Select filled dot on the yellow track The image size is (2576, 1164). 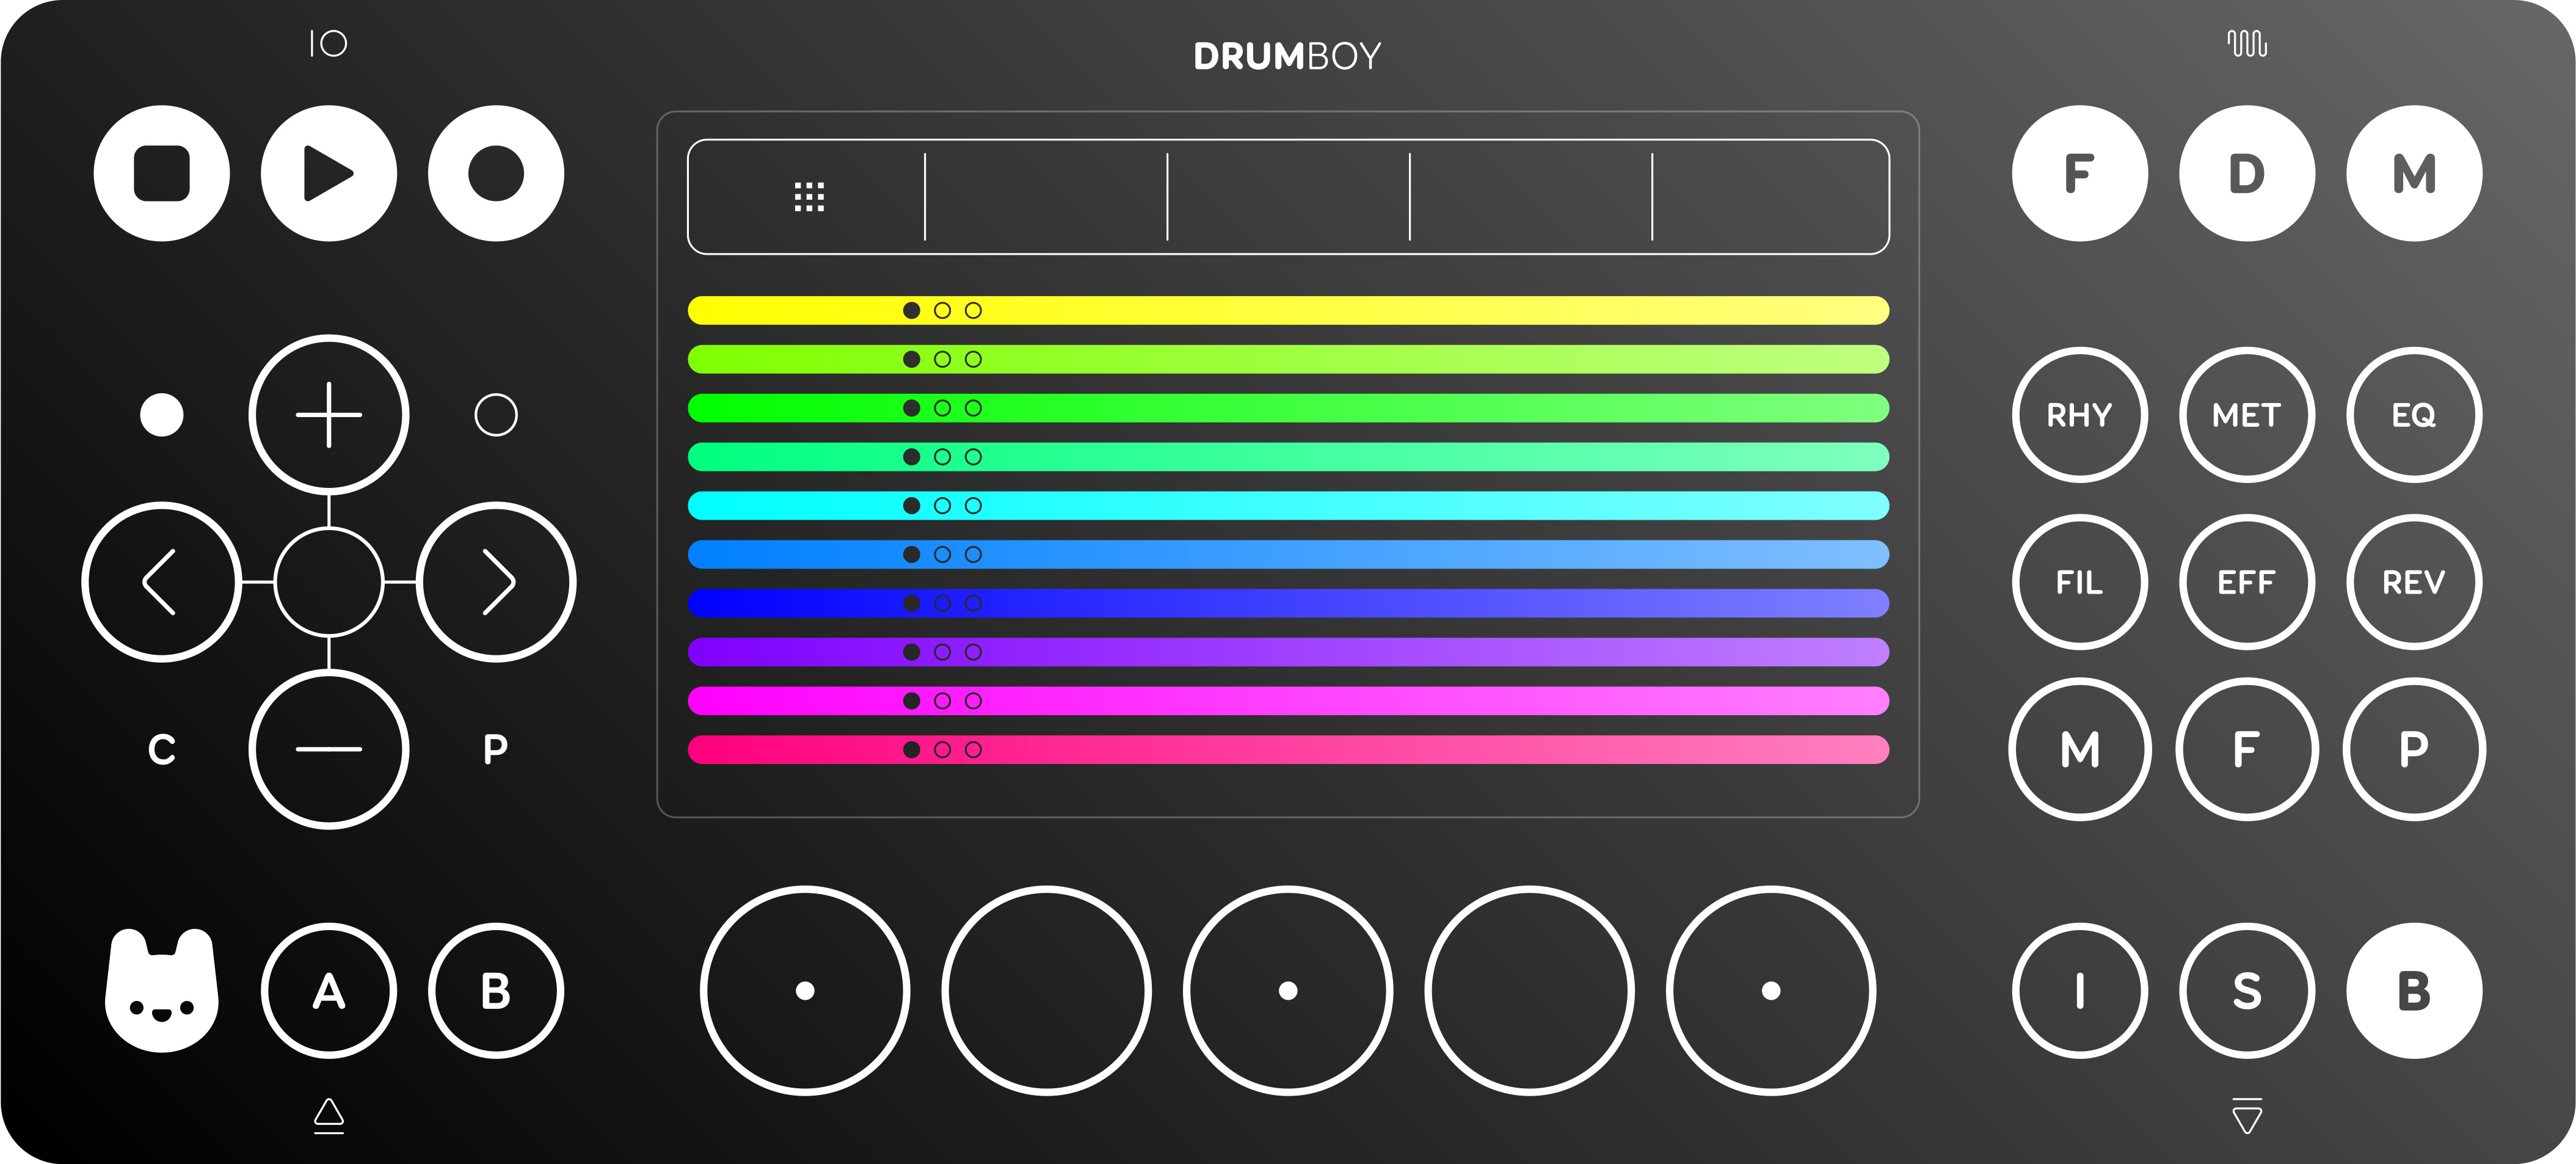[911, 310]
